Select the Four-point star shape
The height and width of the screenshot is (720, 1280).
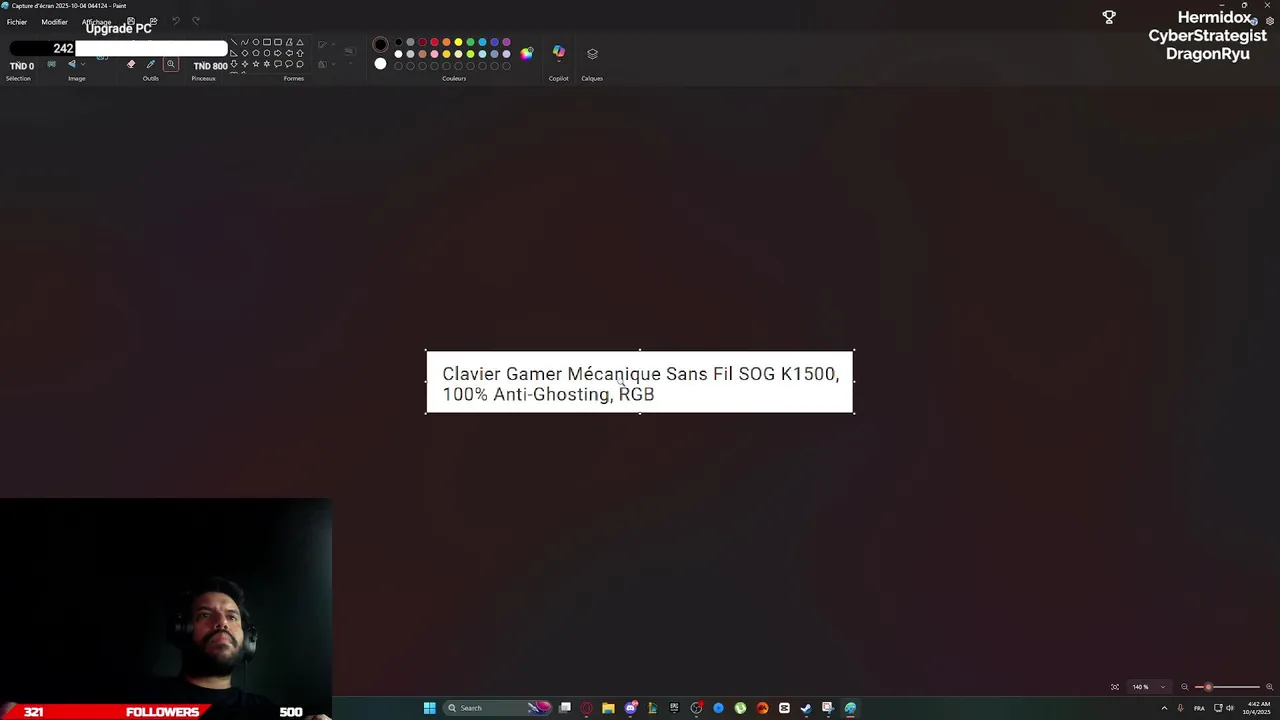click(244, 64)
